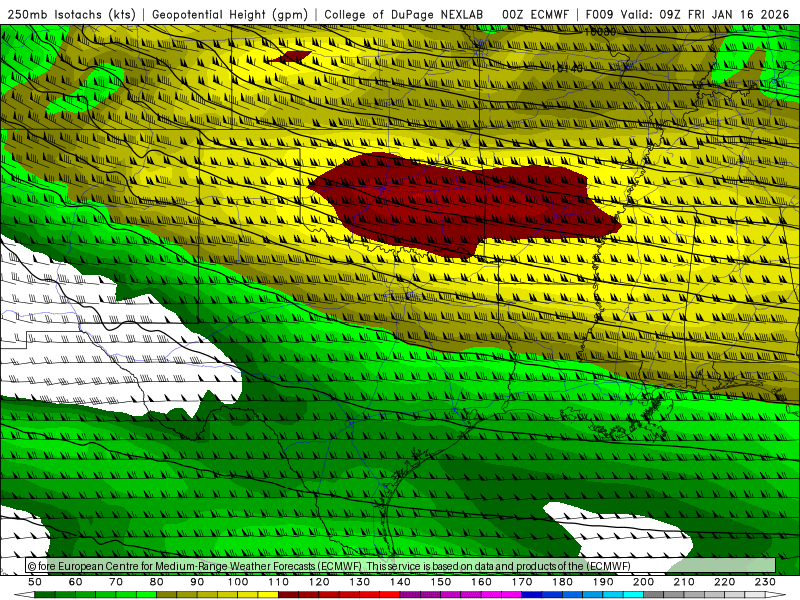800x600 pixels.
Task: Click the 180 knot scale label
Action: click(x=562, y=582)
